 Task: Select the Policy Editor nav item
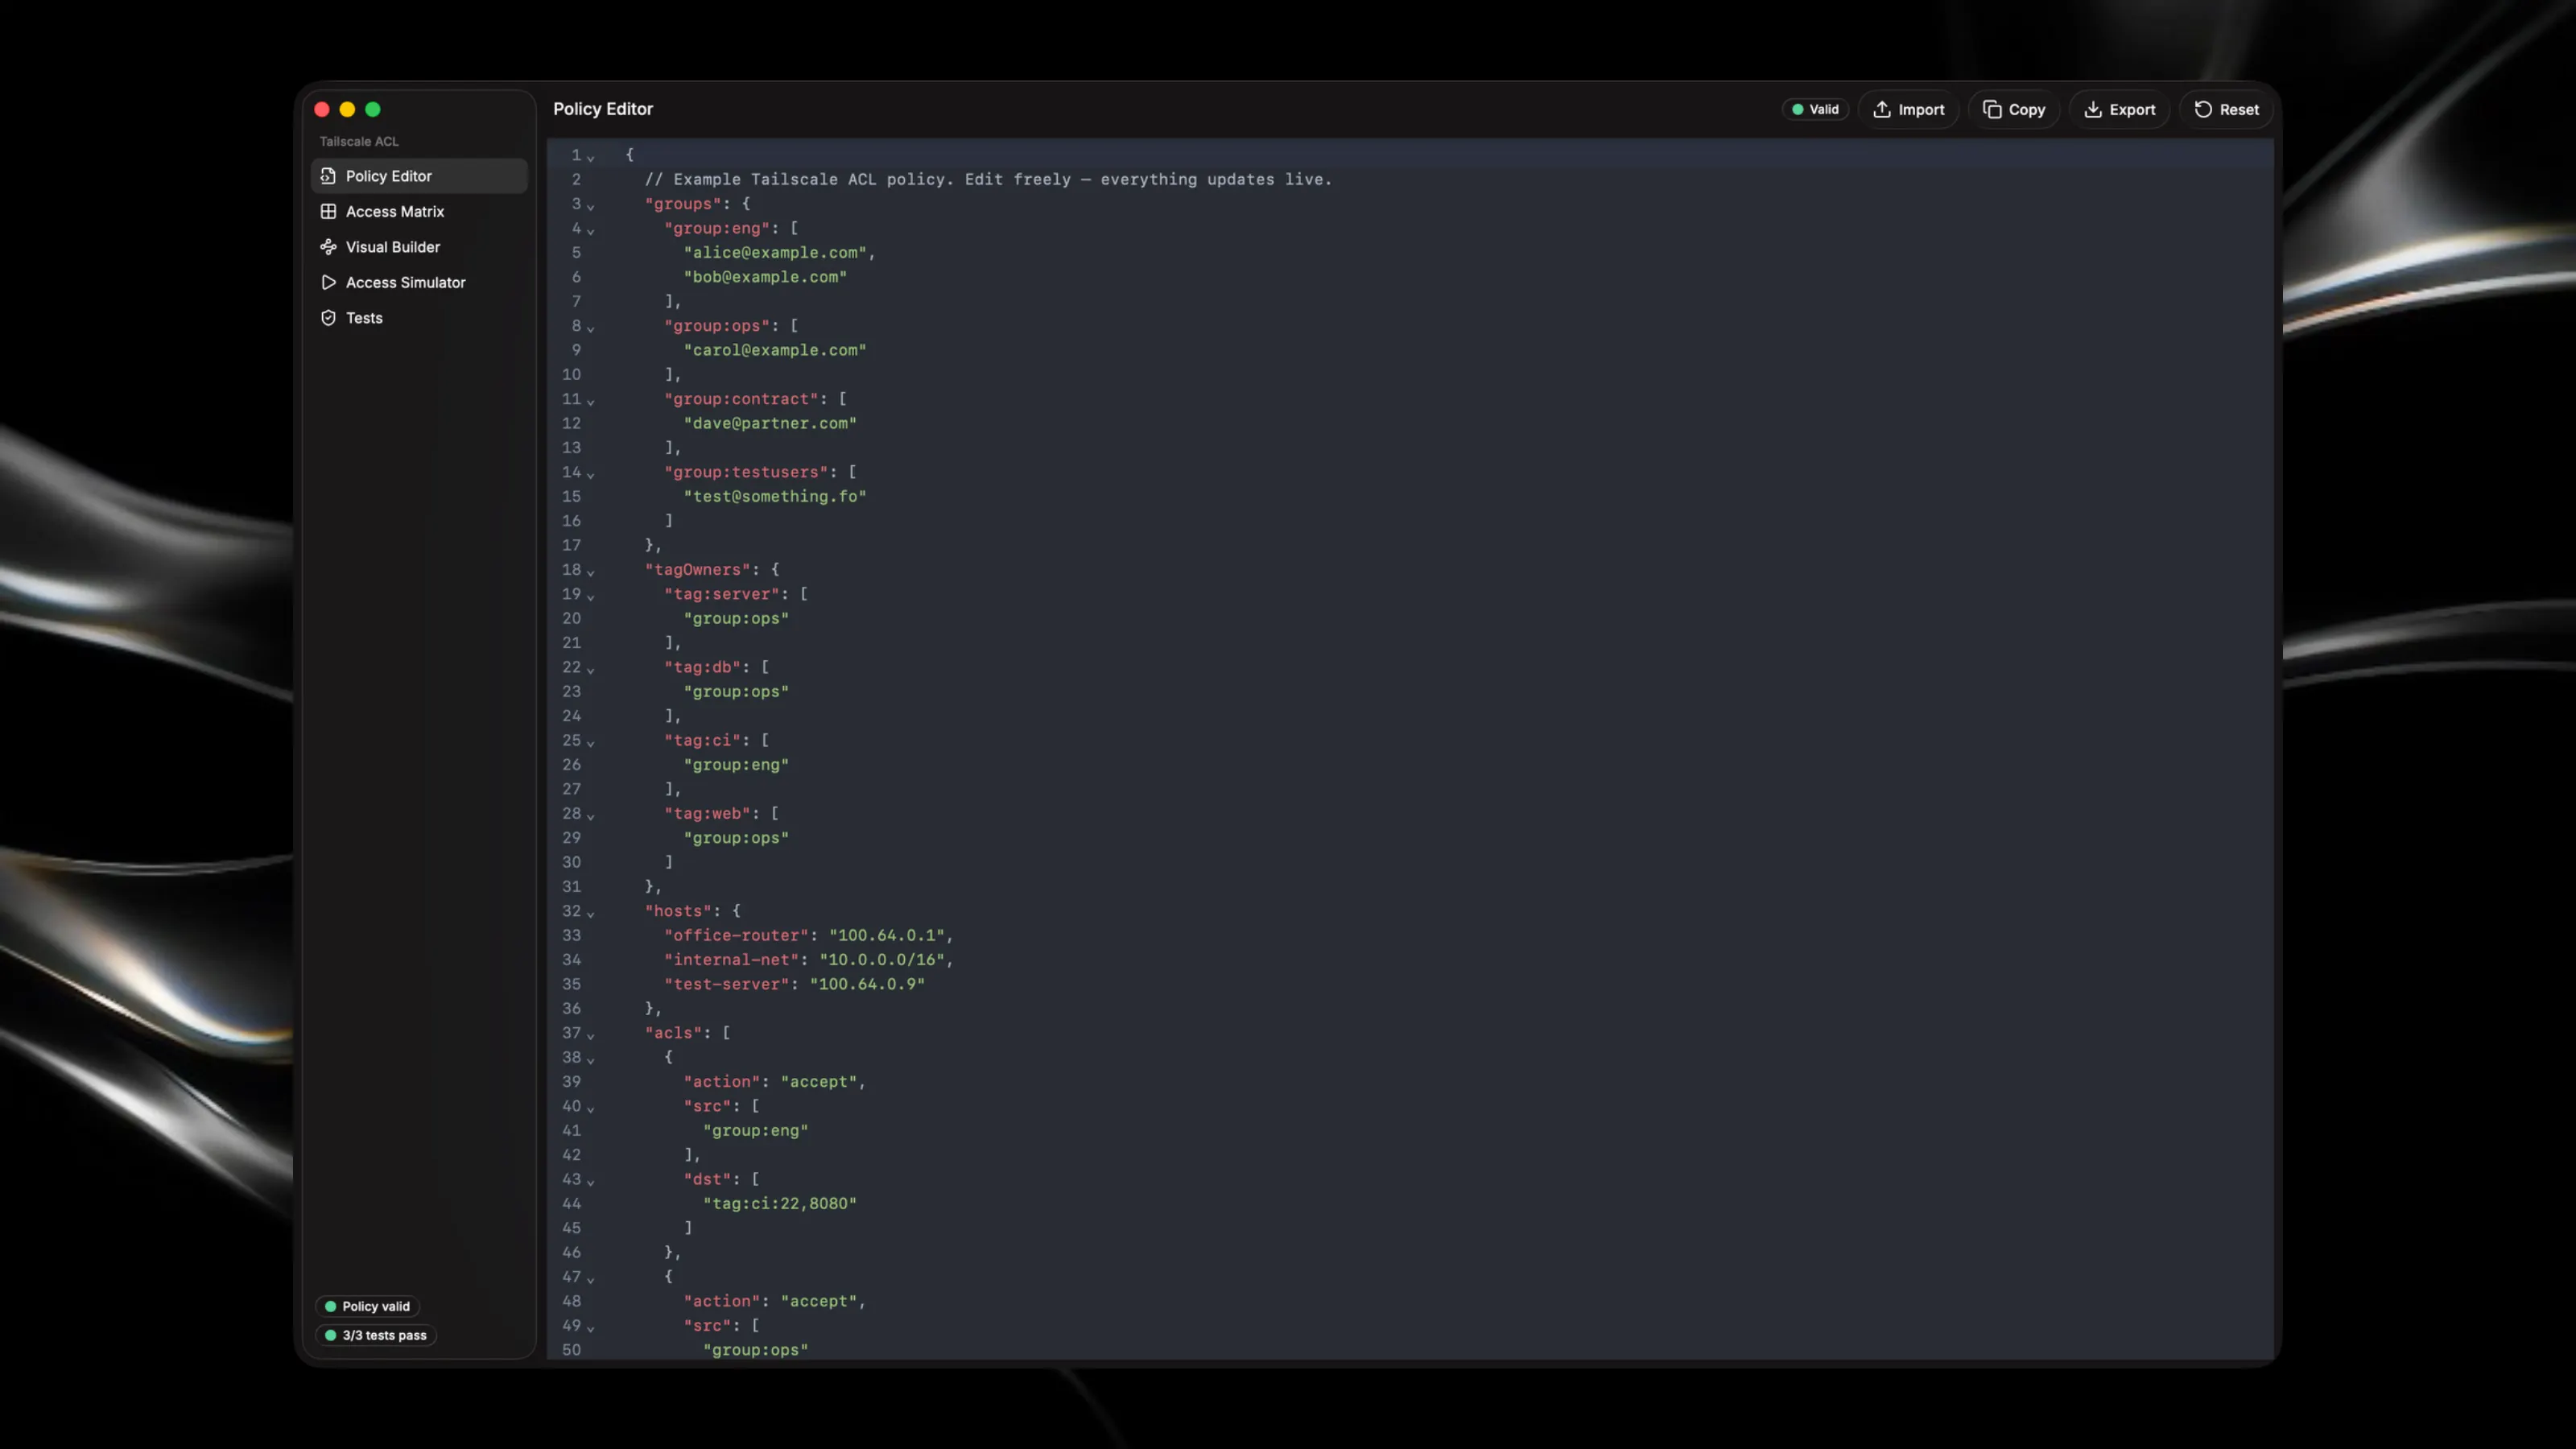(419, 176)
